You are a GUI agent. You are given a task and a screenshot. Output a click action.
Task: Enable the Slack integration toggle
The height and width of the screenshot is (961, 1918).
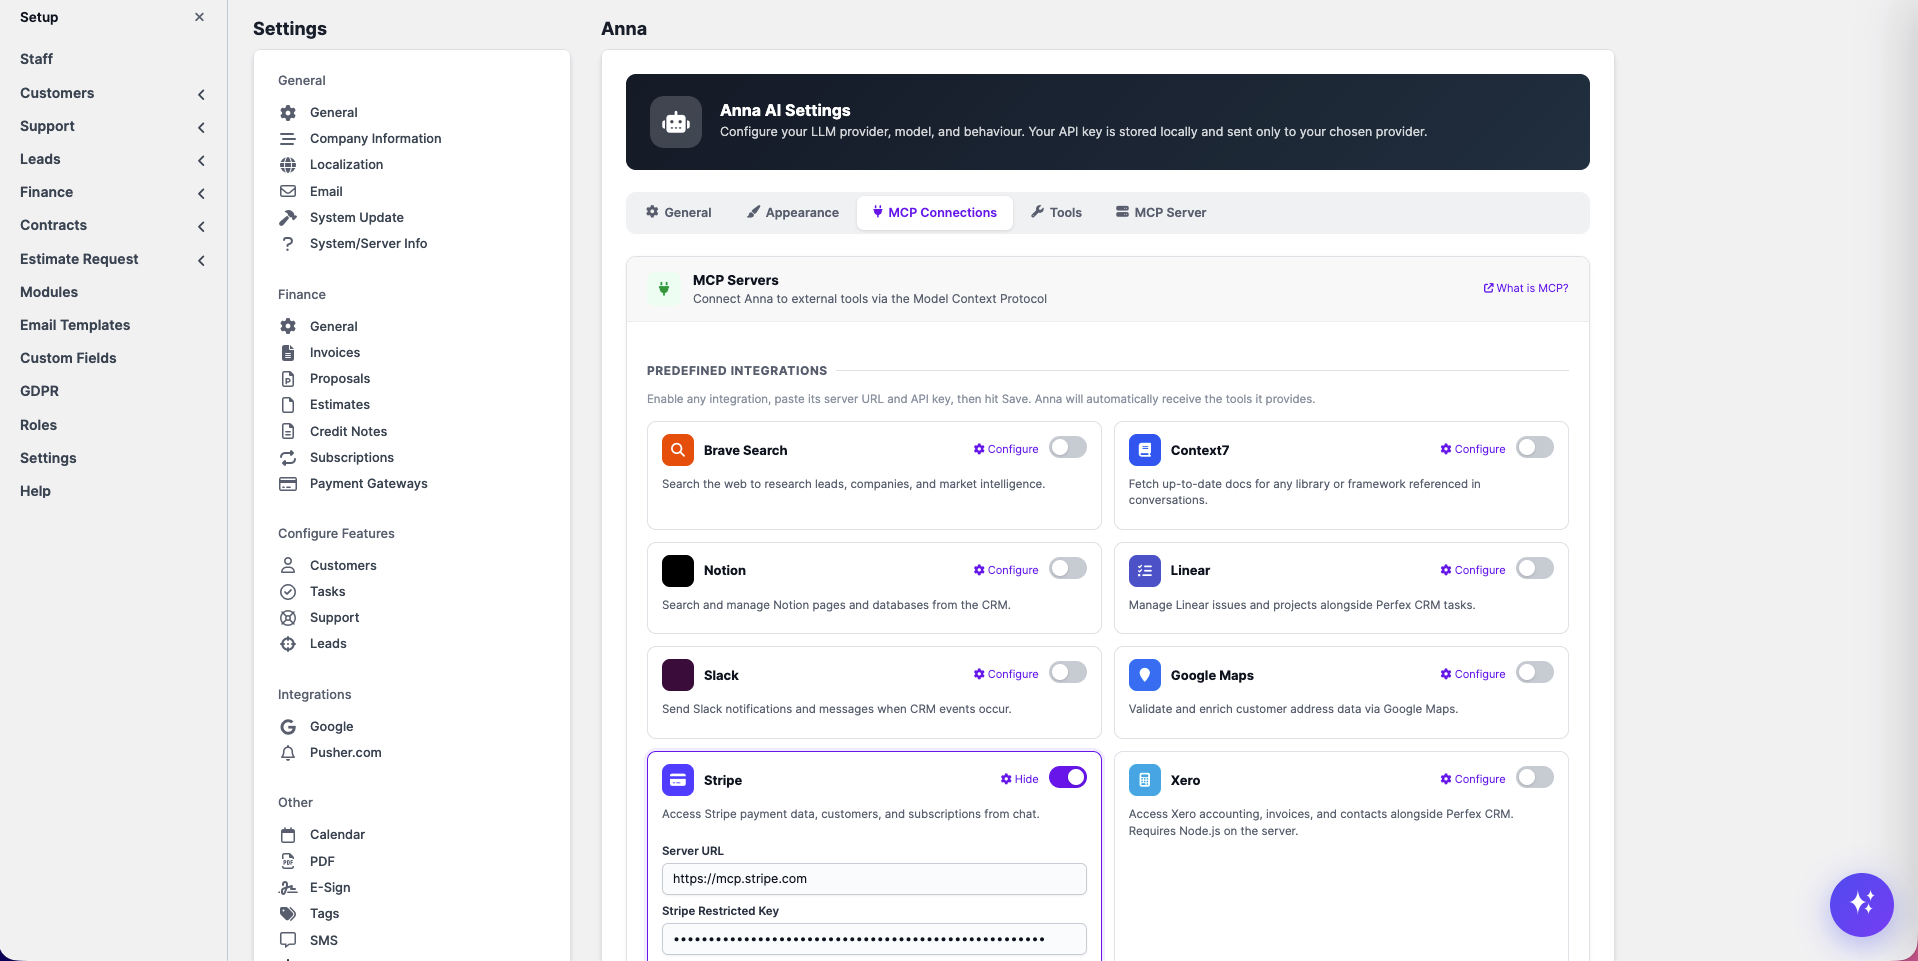click(x=1068, y=673)
